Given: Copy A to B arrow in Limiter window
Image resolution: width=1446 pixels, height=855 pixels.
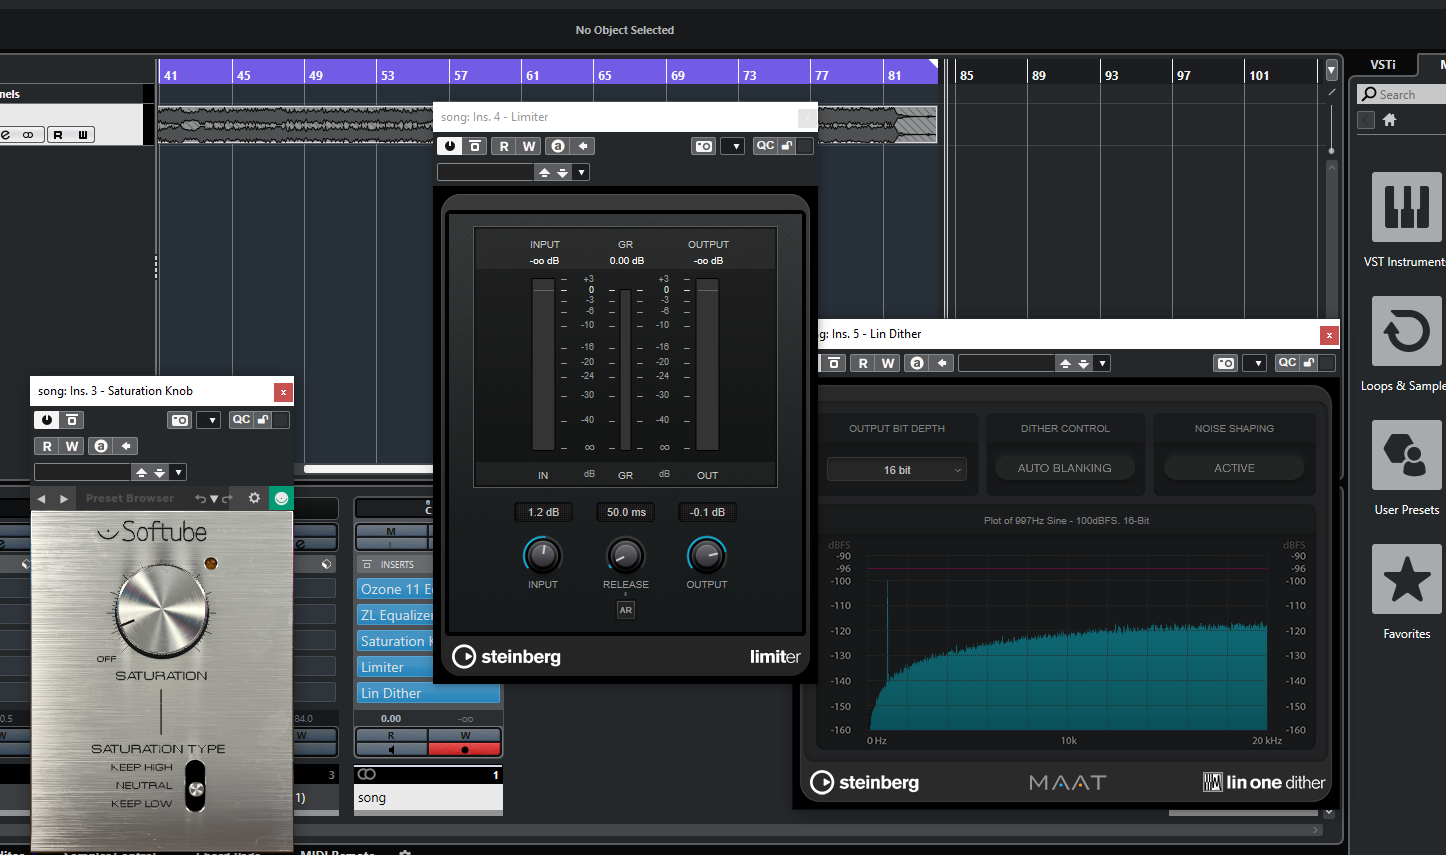Looking at the screenshot, I should point(583,146).
